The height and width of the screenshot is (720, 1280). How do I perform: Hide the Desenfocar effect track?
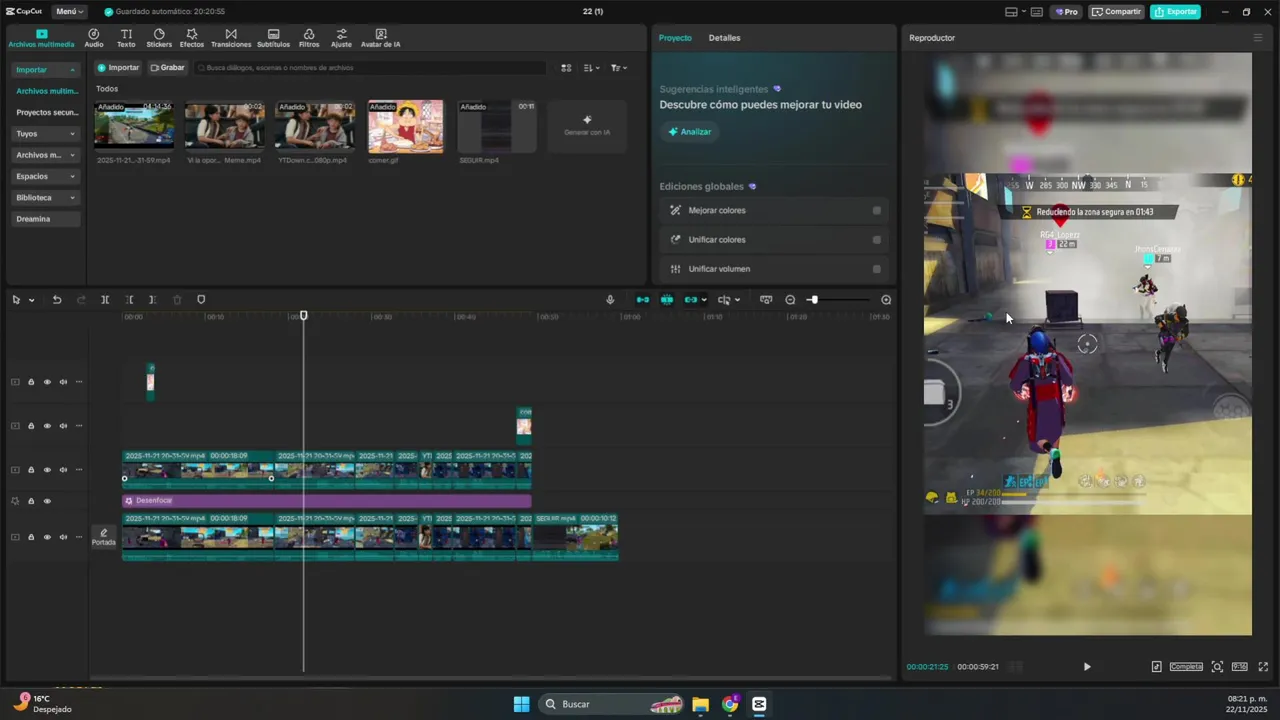point(47,501)
